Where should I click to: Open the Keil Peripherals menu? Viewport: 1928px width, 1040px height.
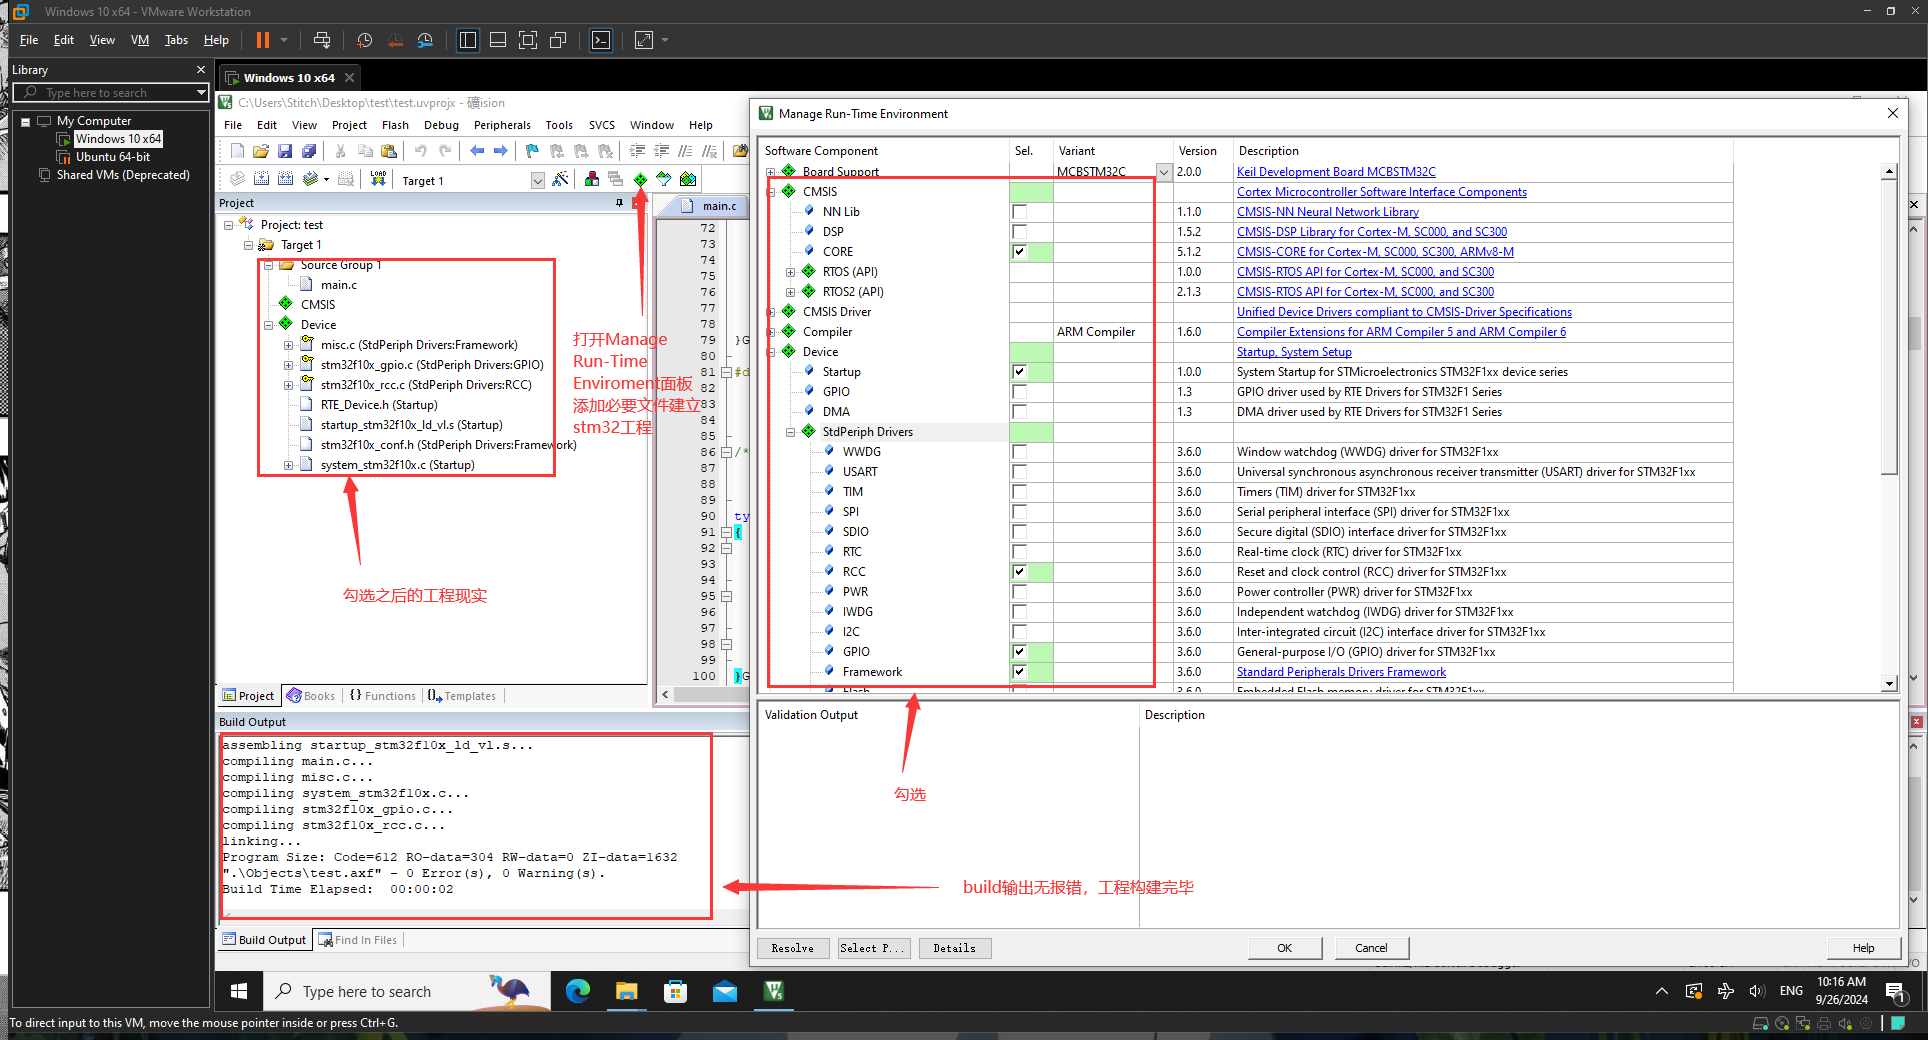click(502, 125)
